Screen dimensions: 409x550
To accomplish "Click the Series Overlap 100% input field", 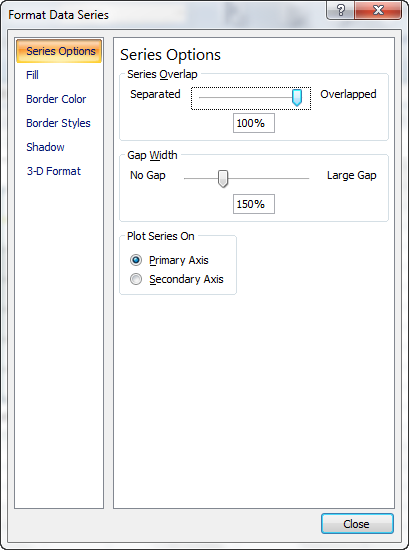I will (x=254, y=123).
